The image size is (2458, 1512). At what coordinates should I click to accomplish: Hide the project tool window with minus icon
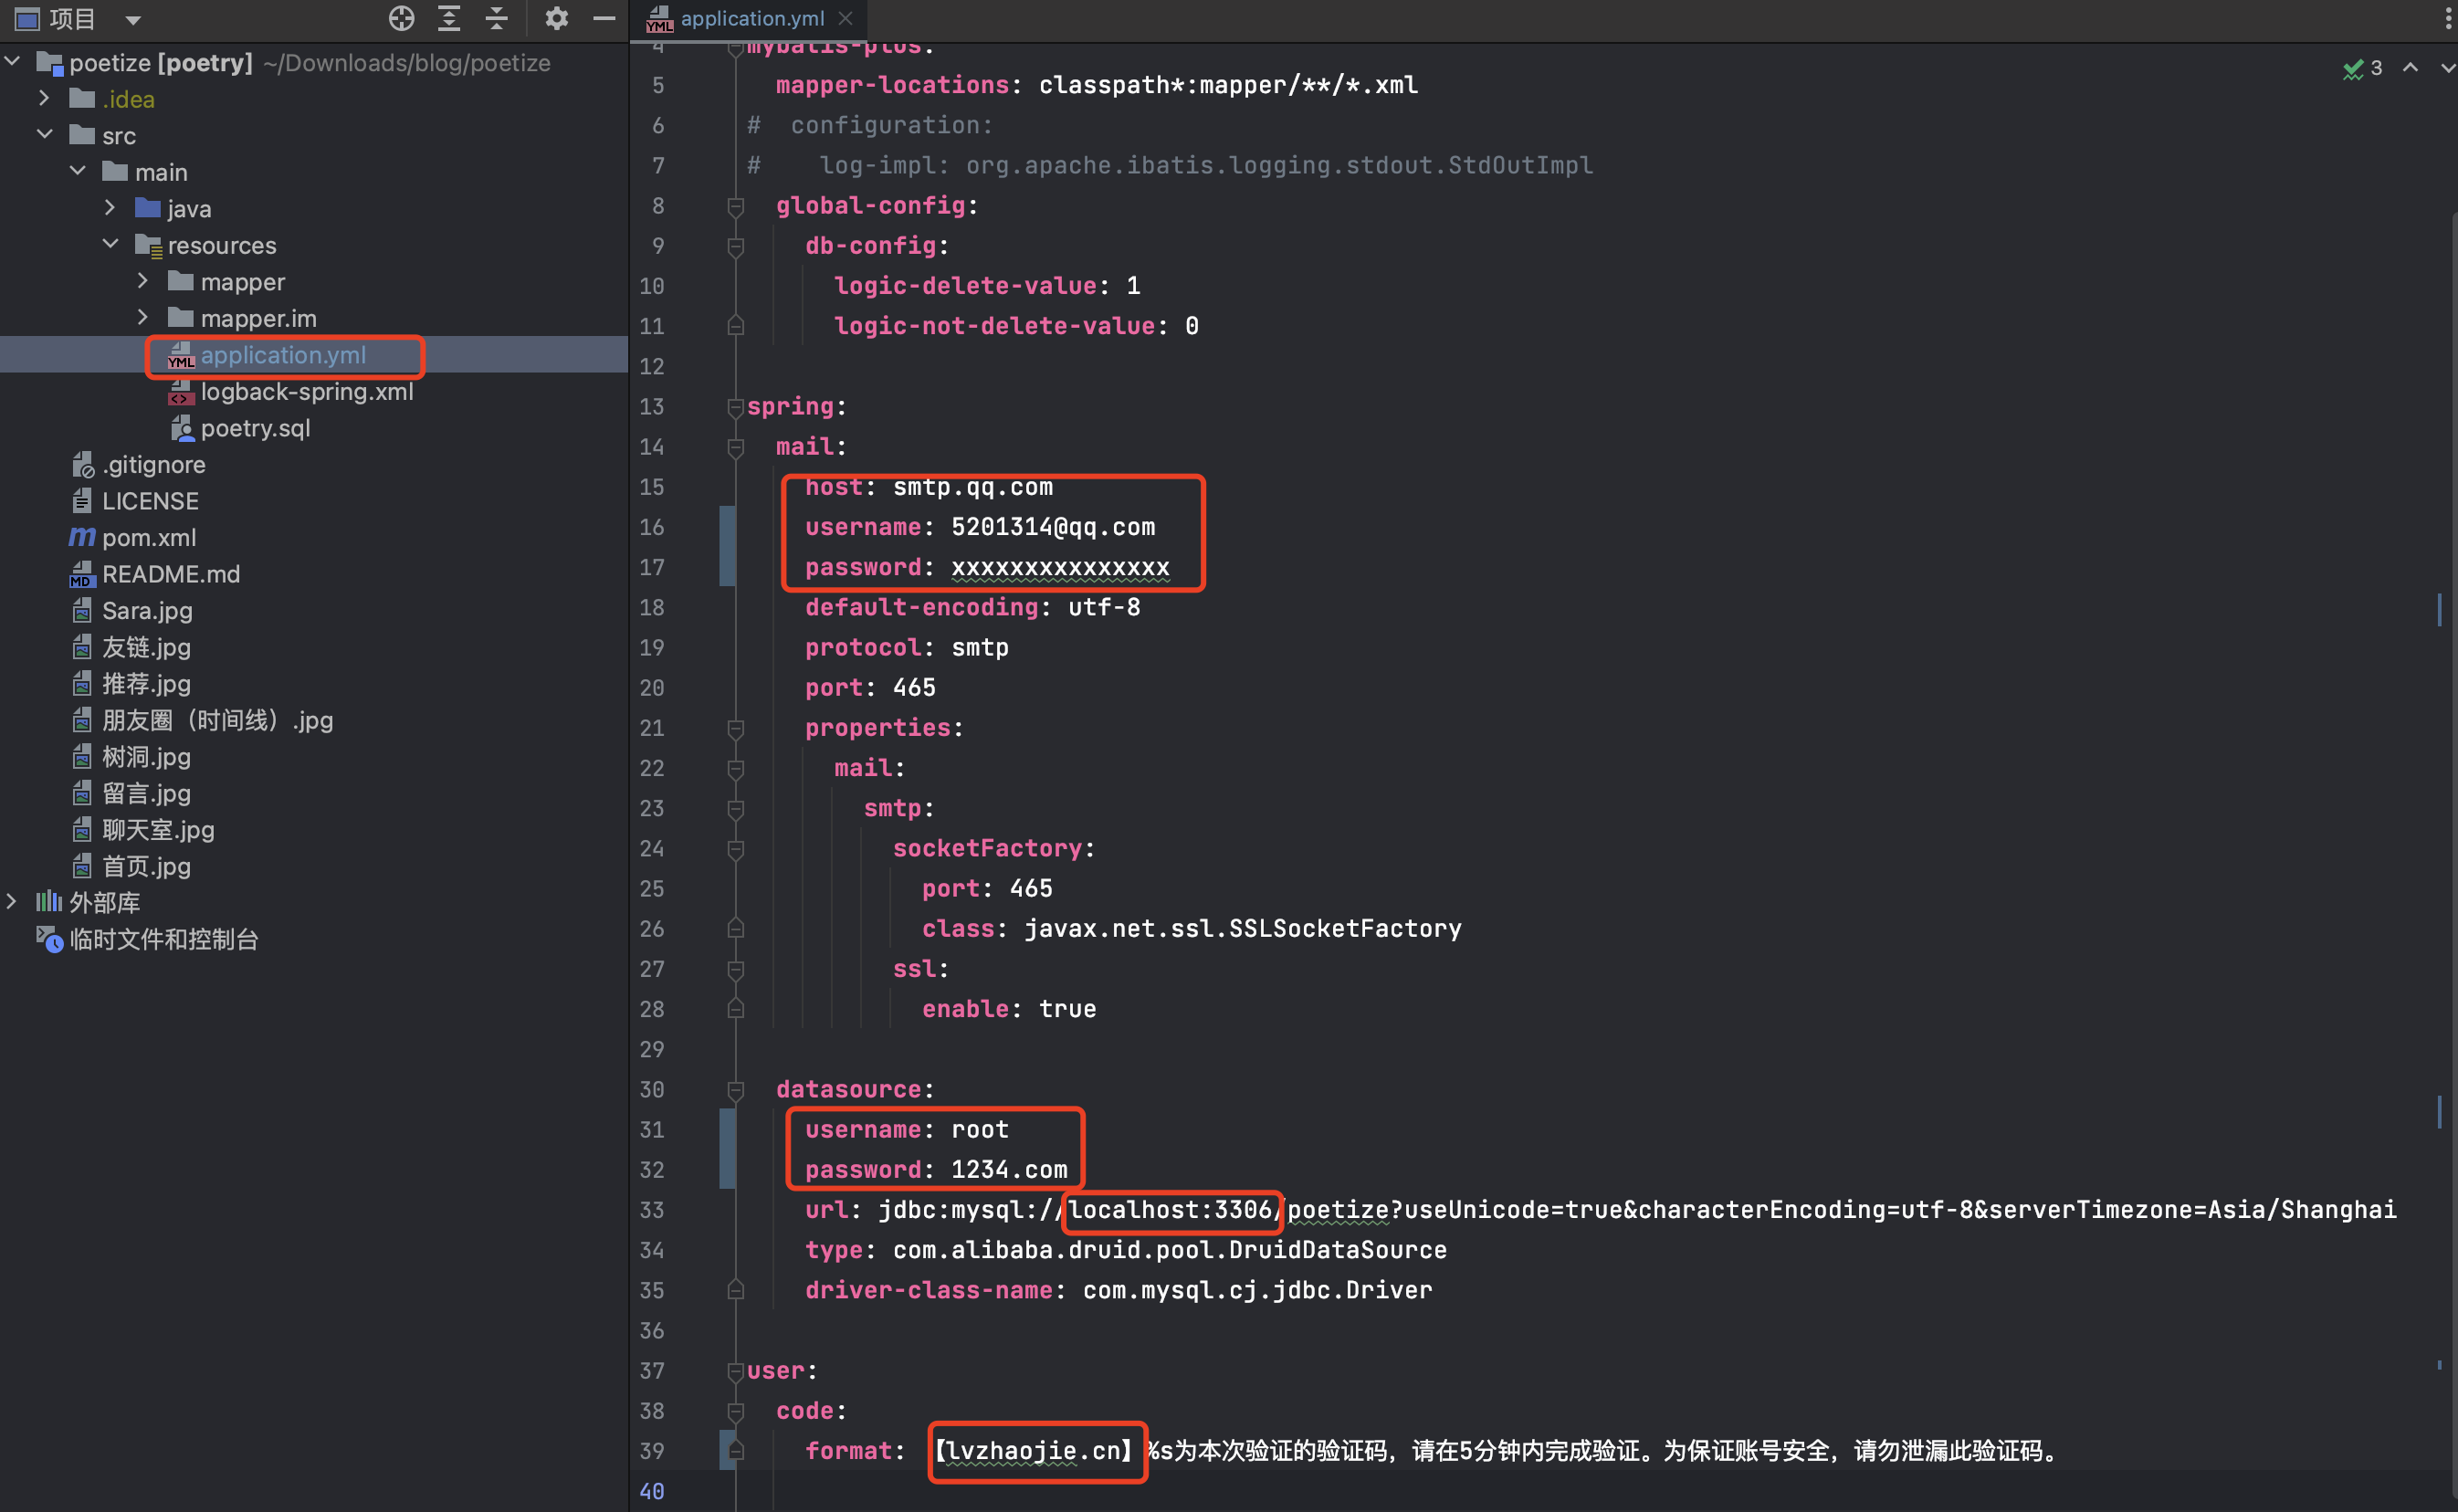(x=604, y=18)
